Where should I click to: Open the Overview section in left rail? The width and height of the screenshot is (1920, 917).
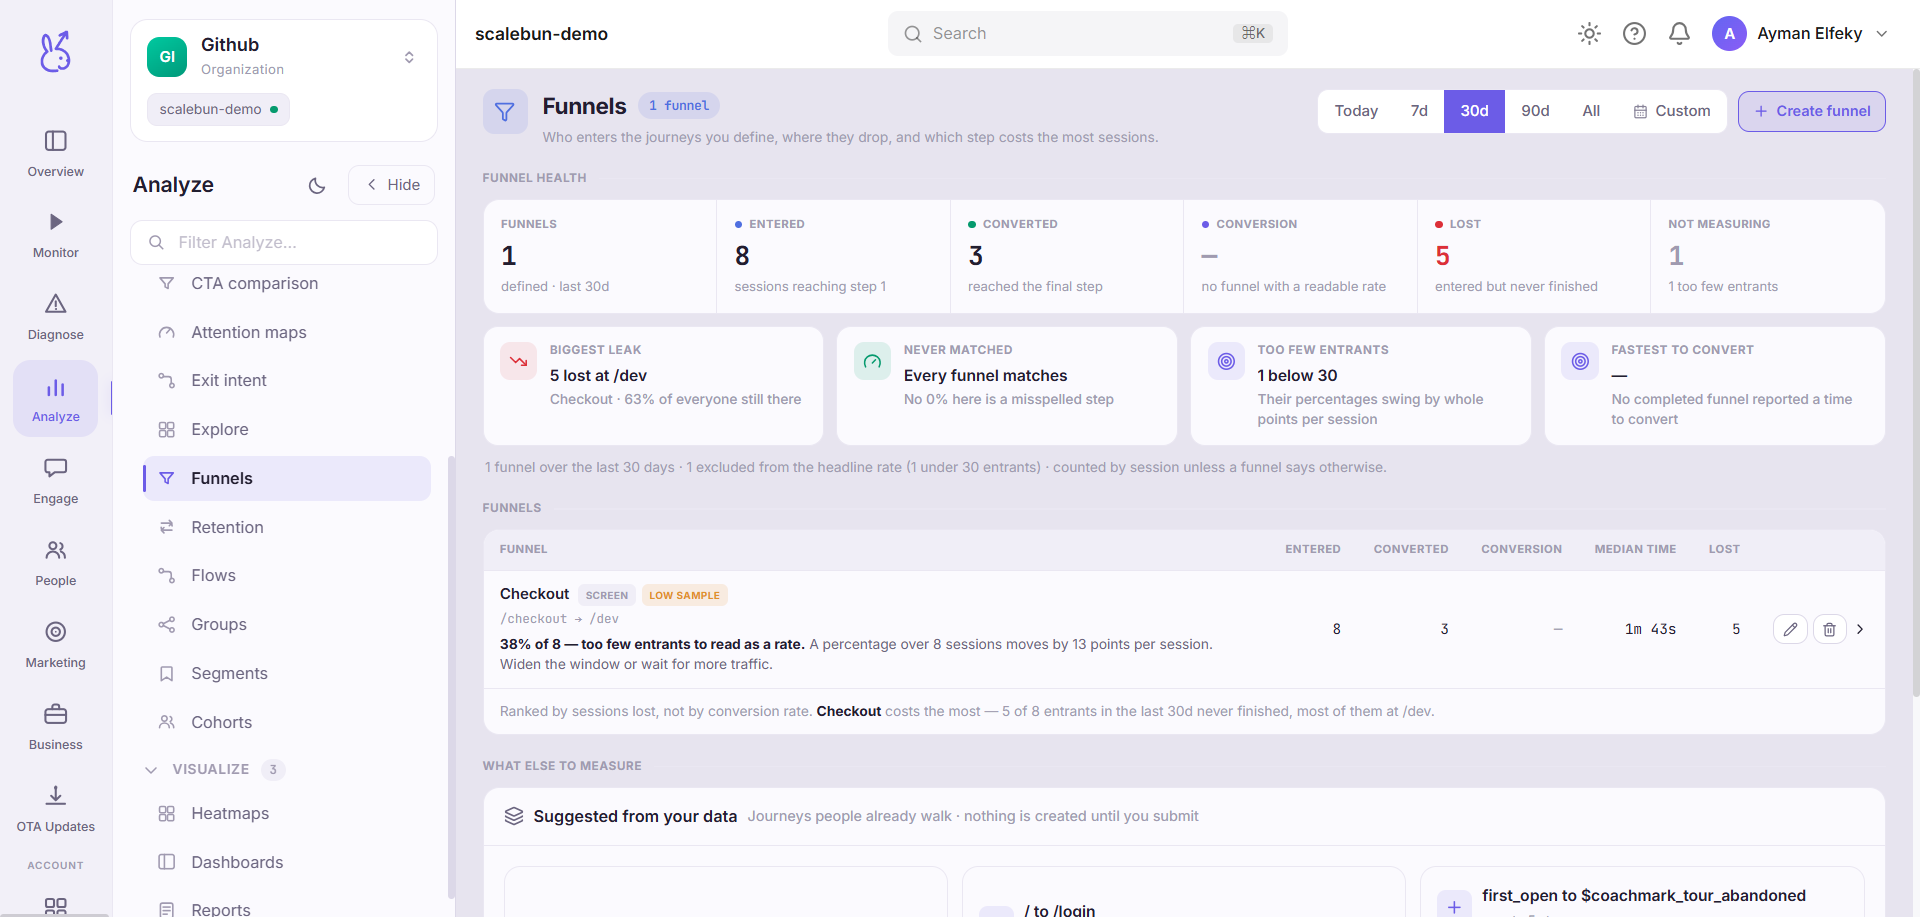click(x=56, y=153)
